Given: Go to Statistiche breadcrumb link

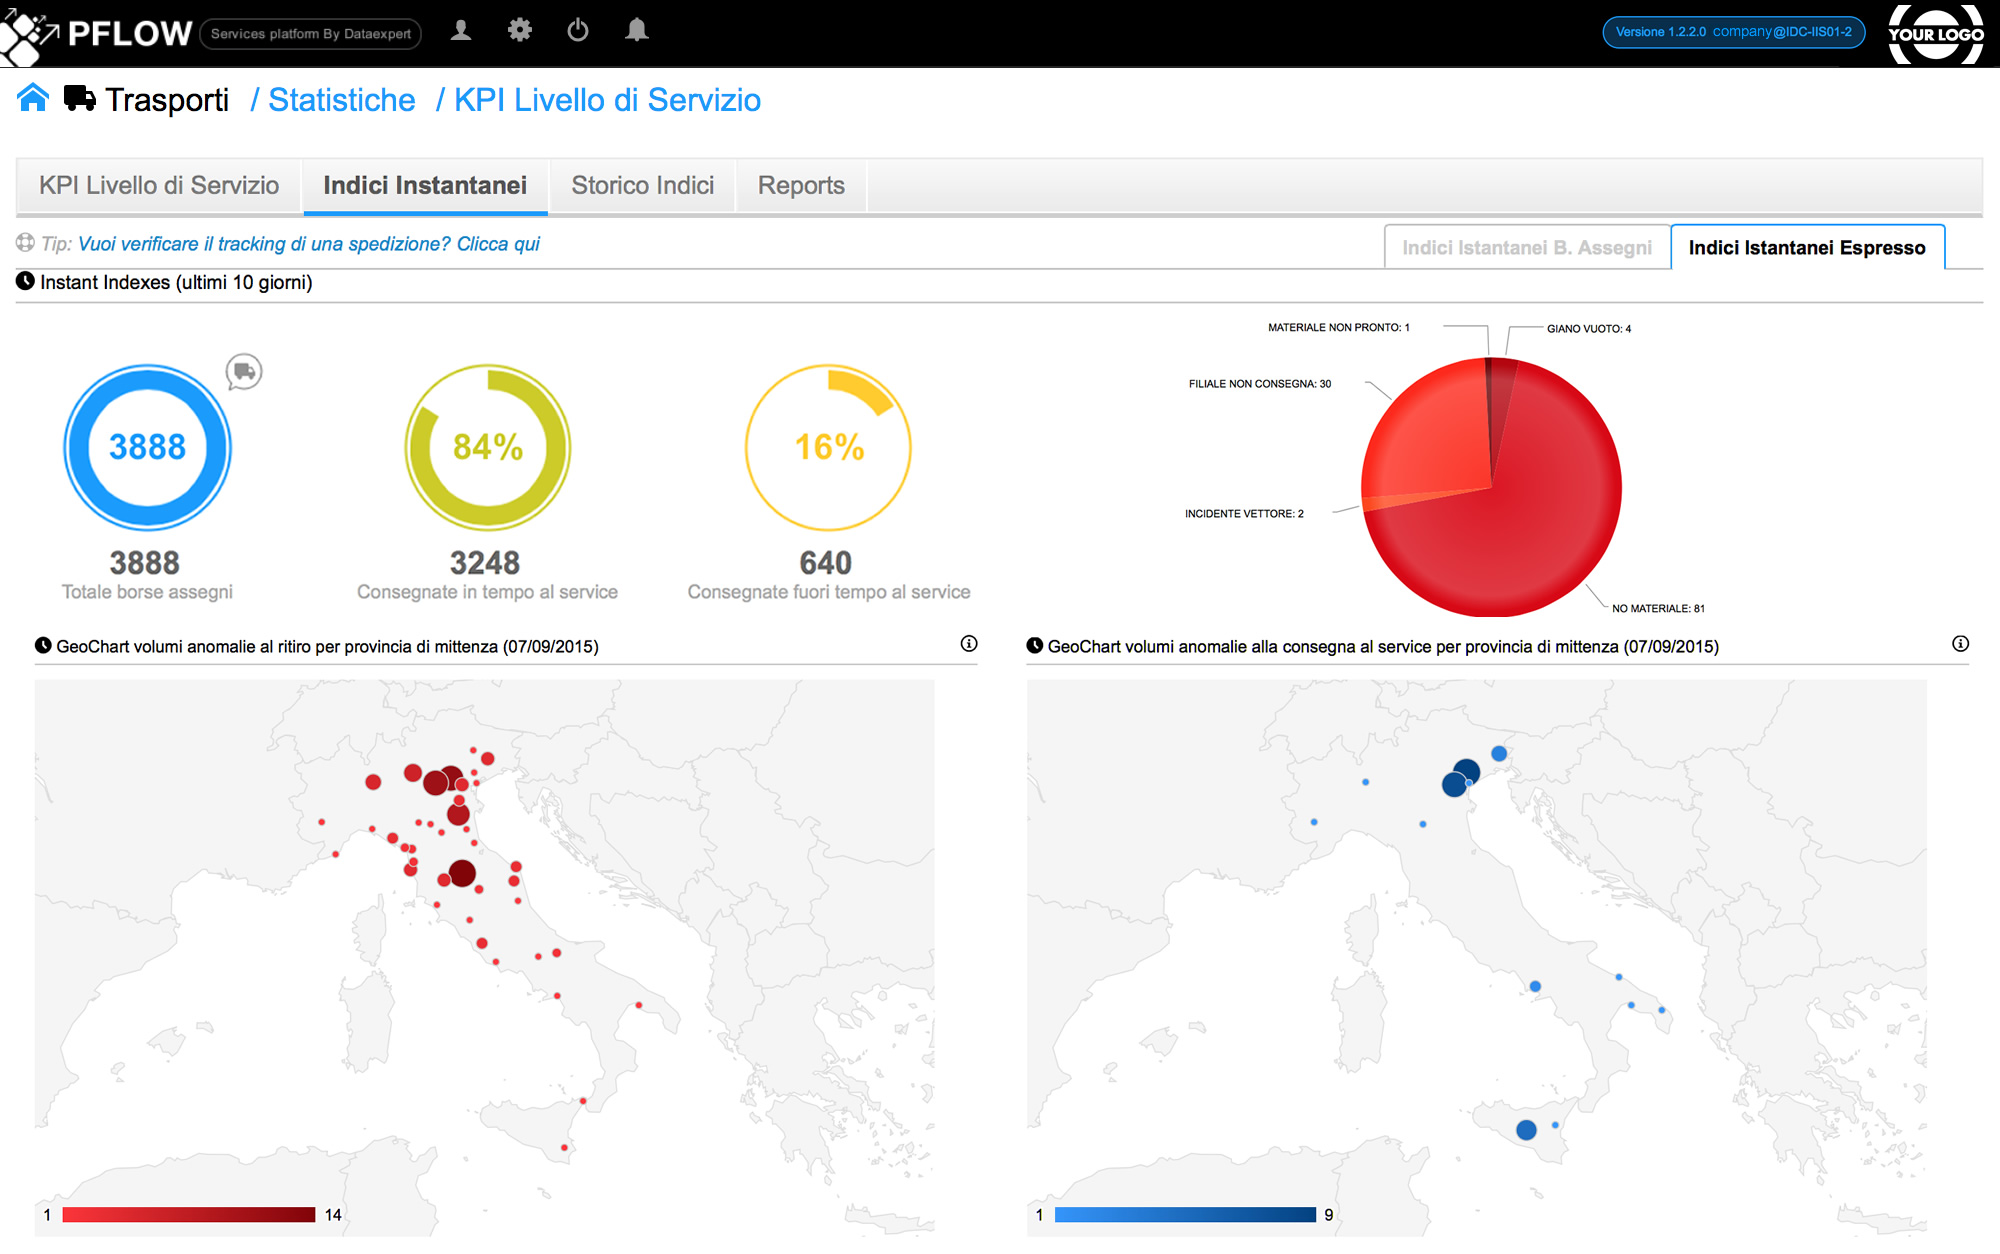Looking at the screenshot, I should 341,100.
